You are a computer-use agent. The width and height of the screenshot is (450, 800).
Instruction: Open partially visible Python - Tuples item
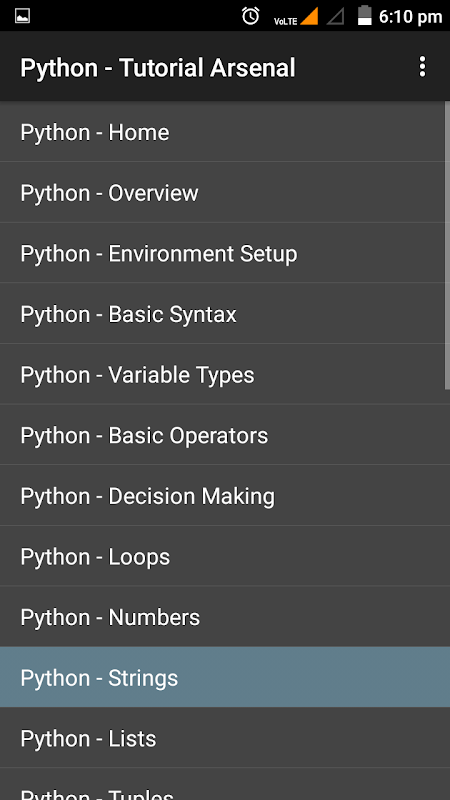click(222, 785)
